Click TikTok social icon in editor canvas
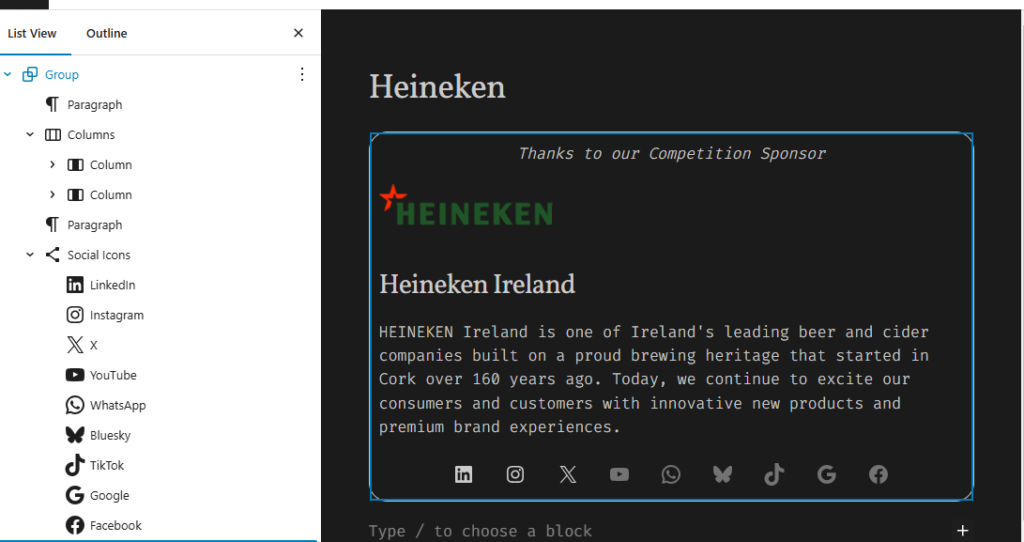 [775, 475]
